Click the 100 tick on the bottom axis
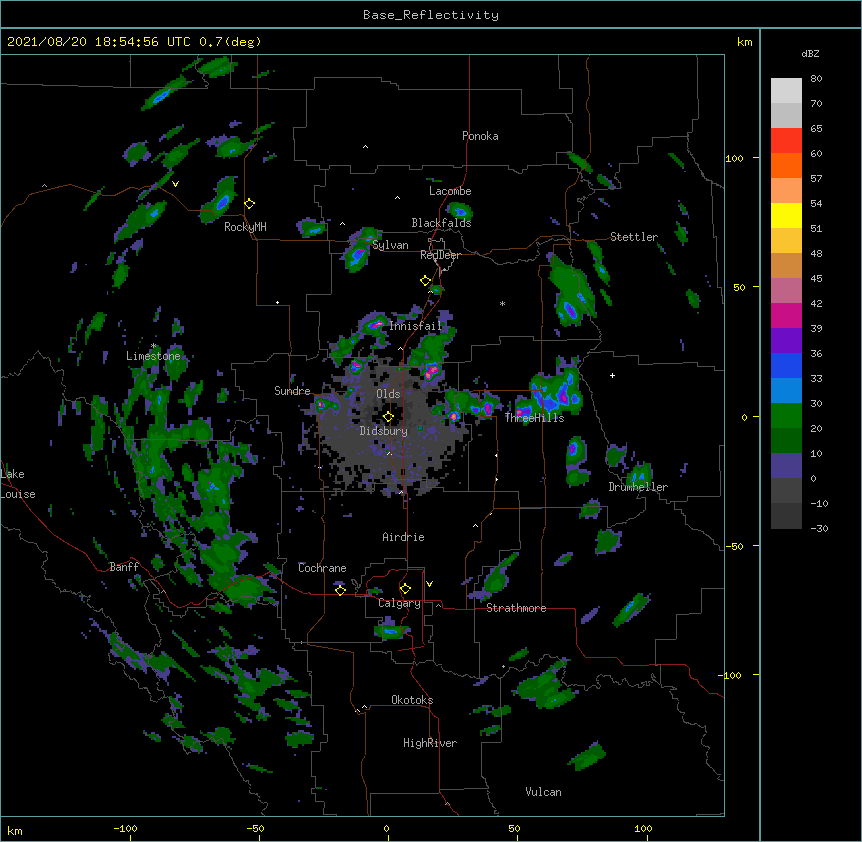The image size is (862, 842). pyautogui.click(x=643, y=828)
